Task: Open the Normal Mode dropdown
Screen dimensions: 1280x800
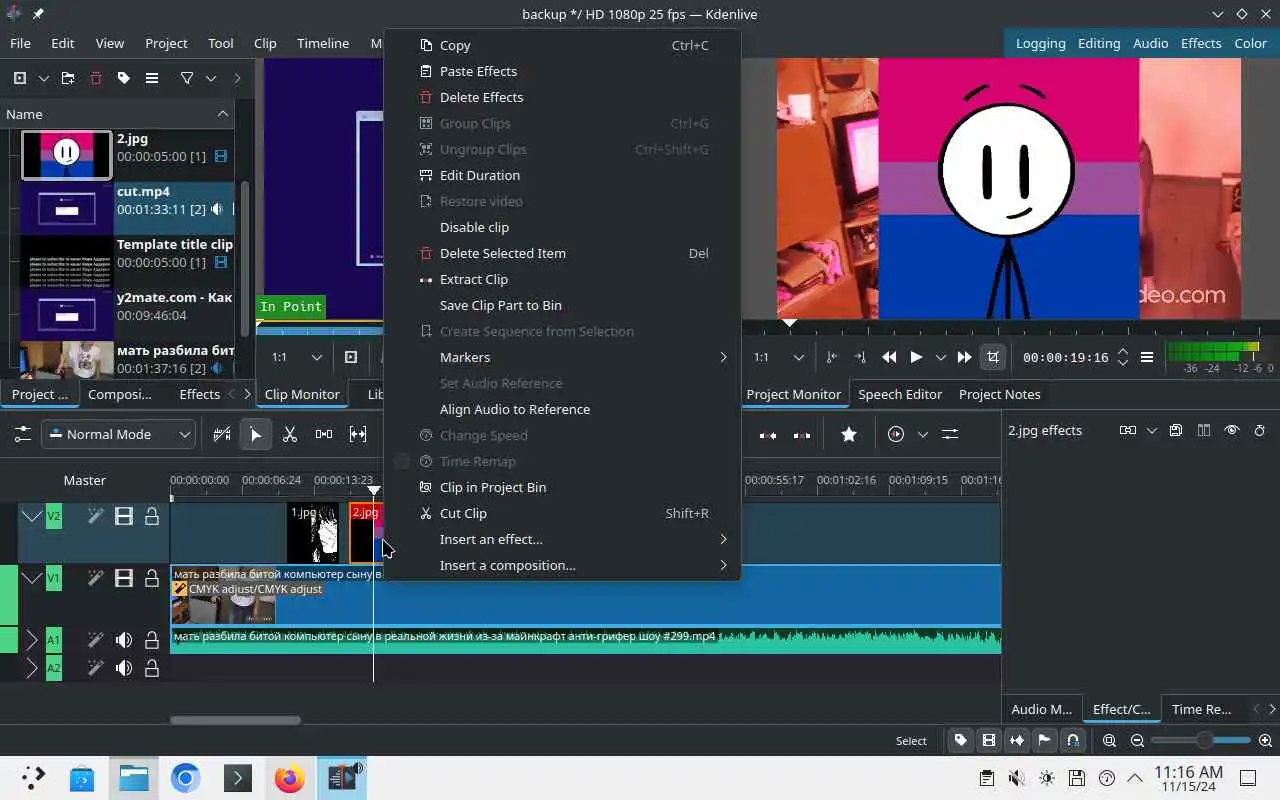Action: (118, 434)
